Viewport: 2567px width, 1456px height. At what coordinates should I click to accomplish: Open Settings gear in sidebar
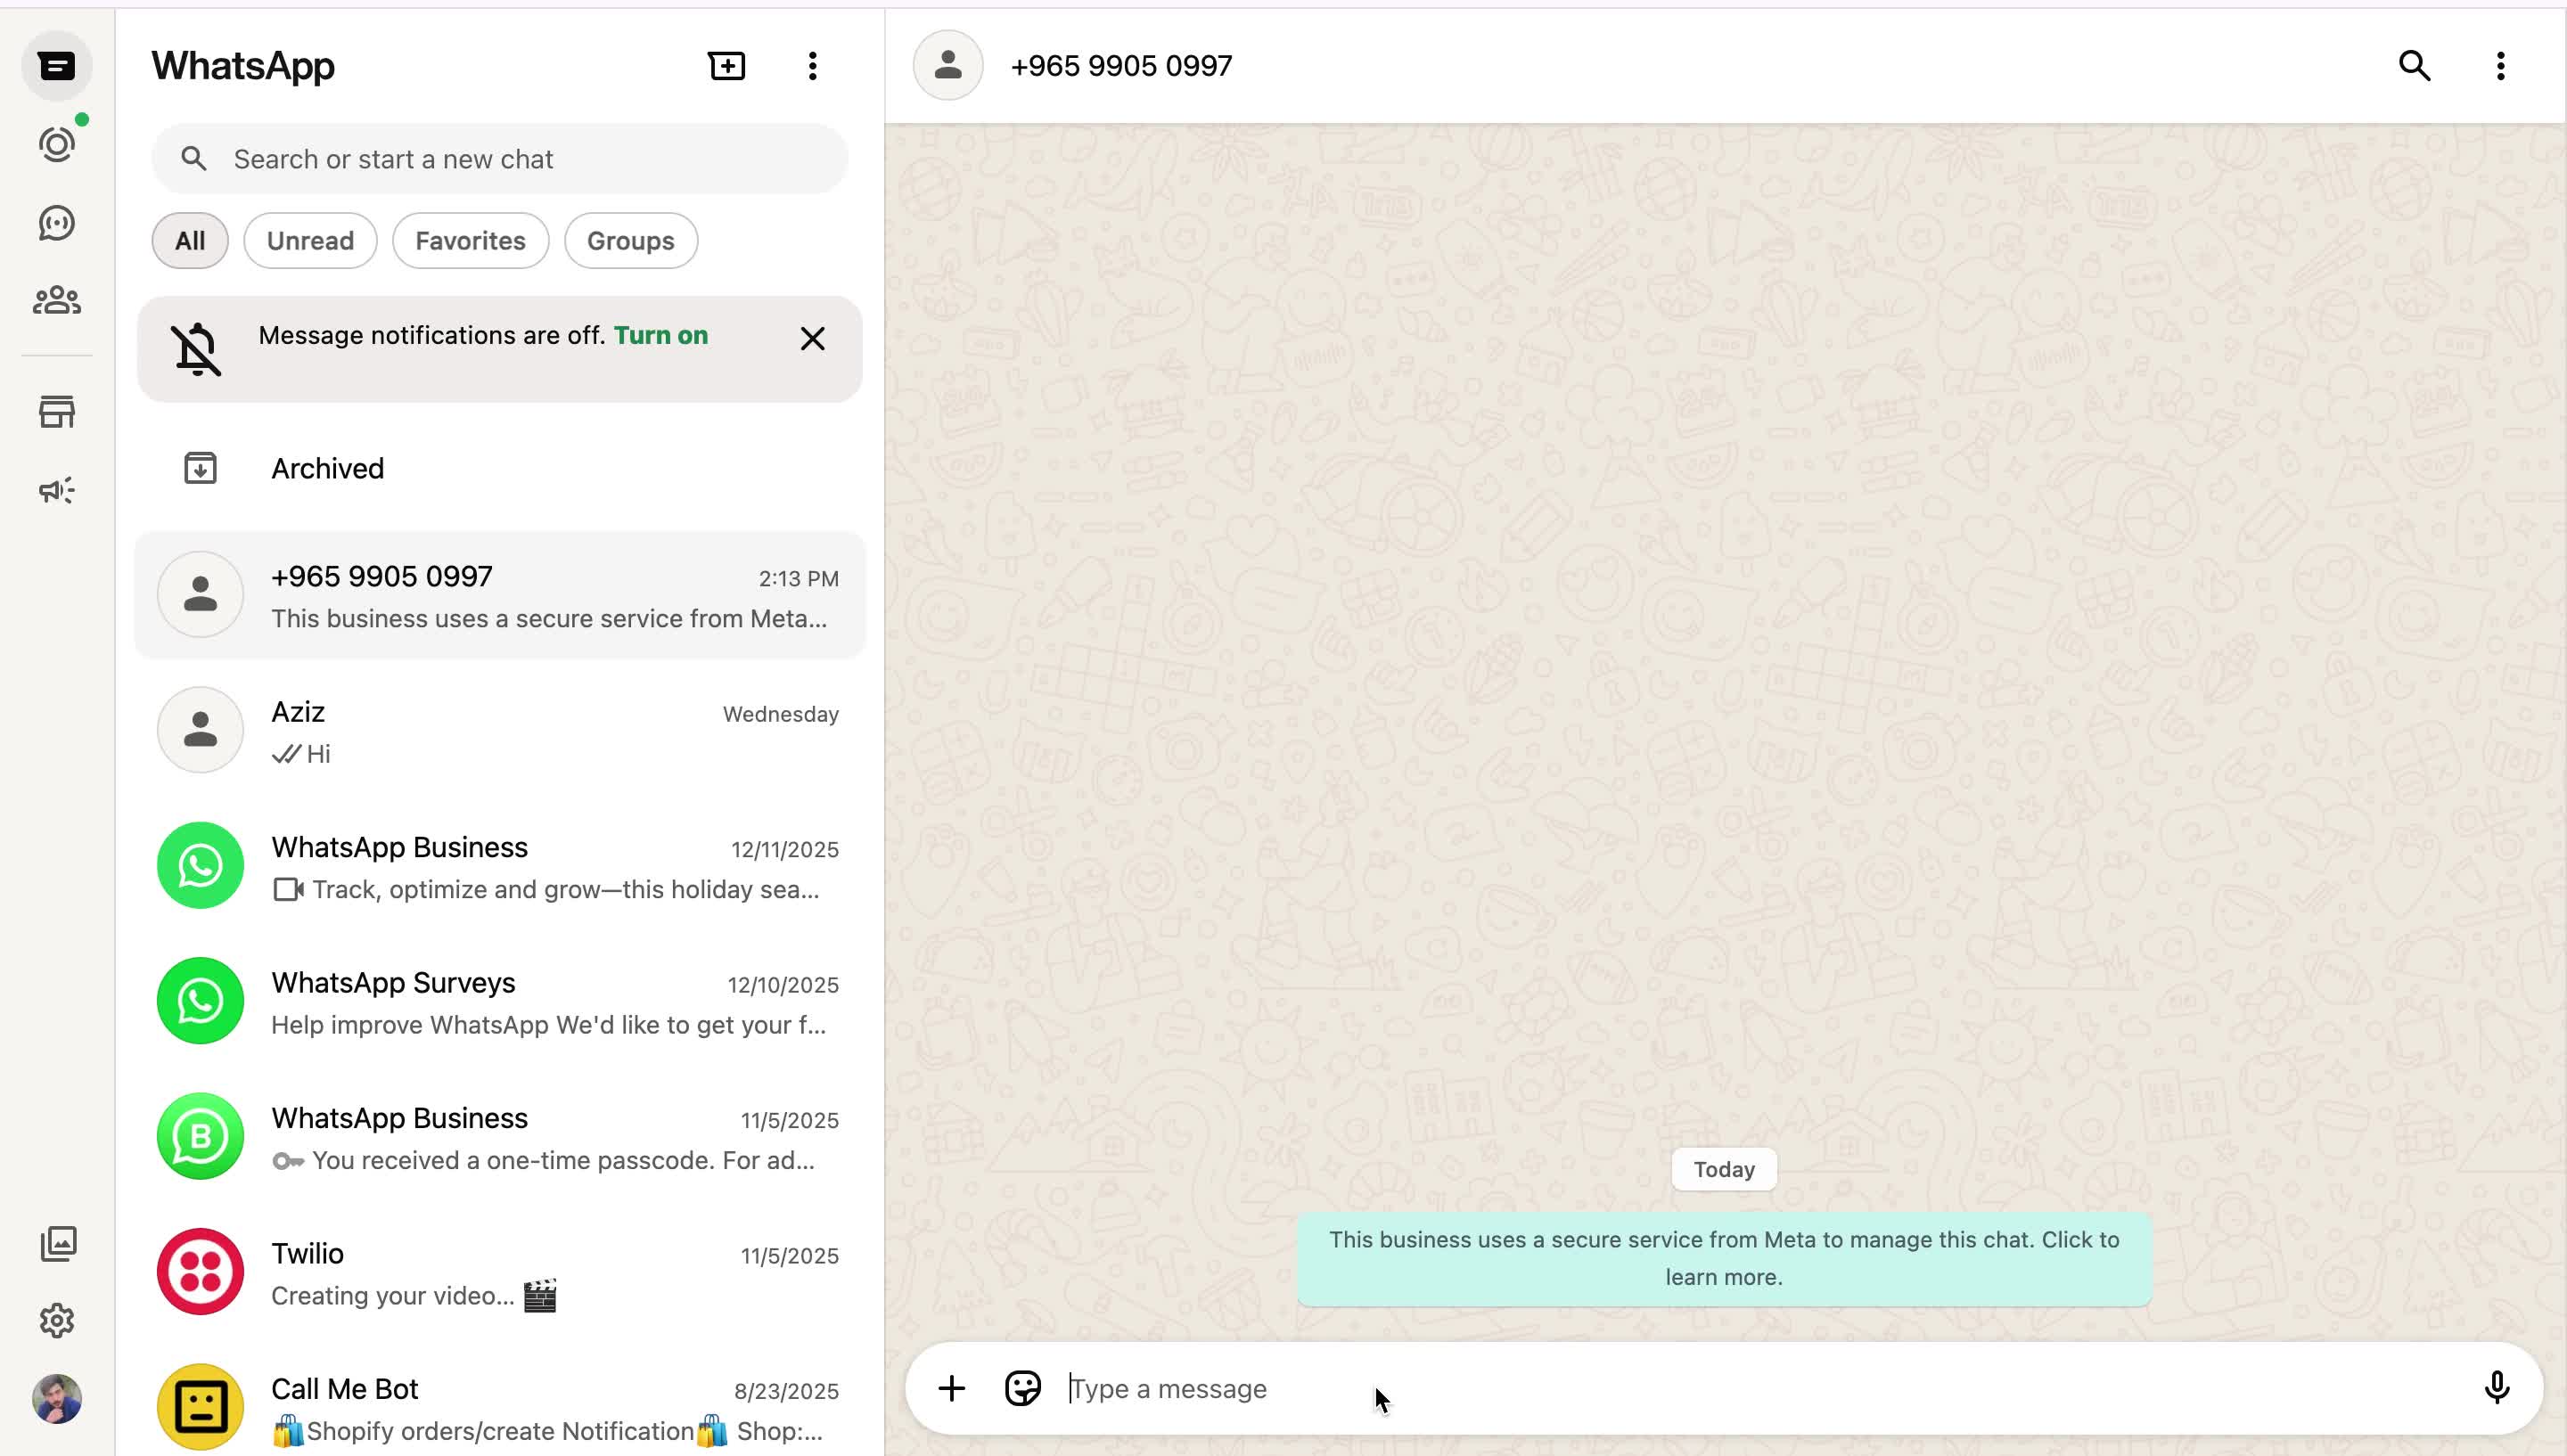pyautogui.click(x=57, y=1321)
